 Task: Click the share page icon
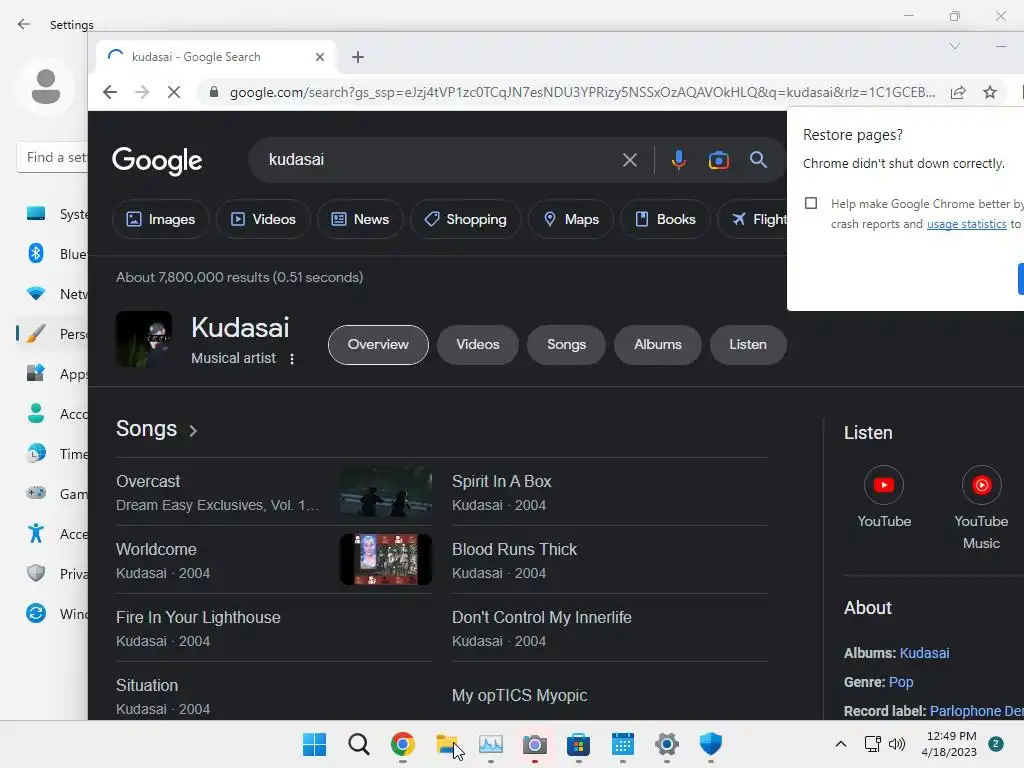click(958, 92)
